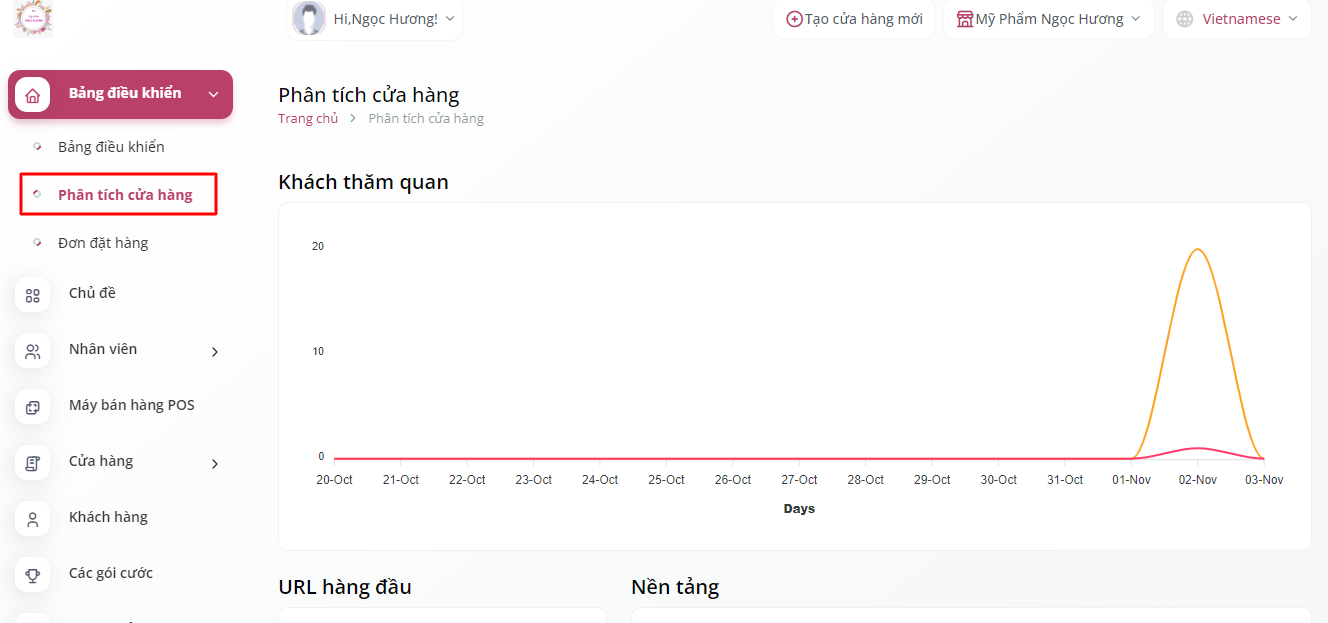Click the globe language icon

click(x=1185, y=19)
